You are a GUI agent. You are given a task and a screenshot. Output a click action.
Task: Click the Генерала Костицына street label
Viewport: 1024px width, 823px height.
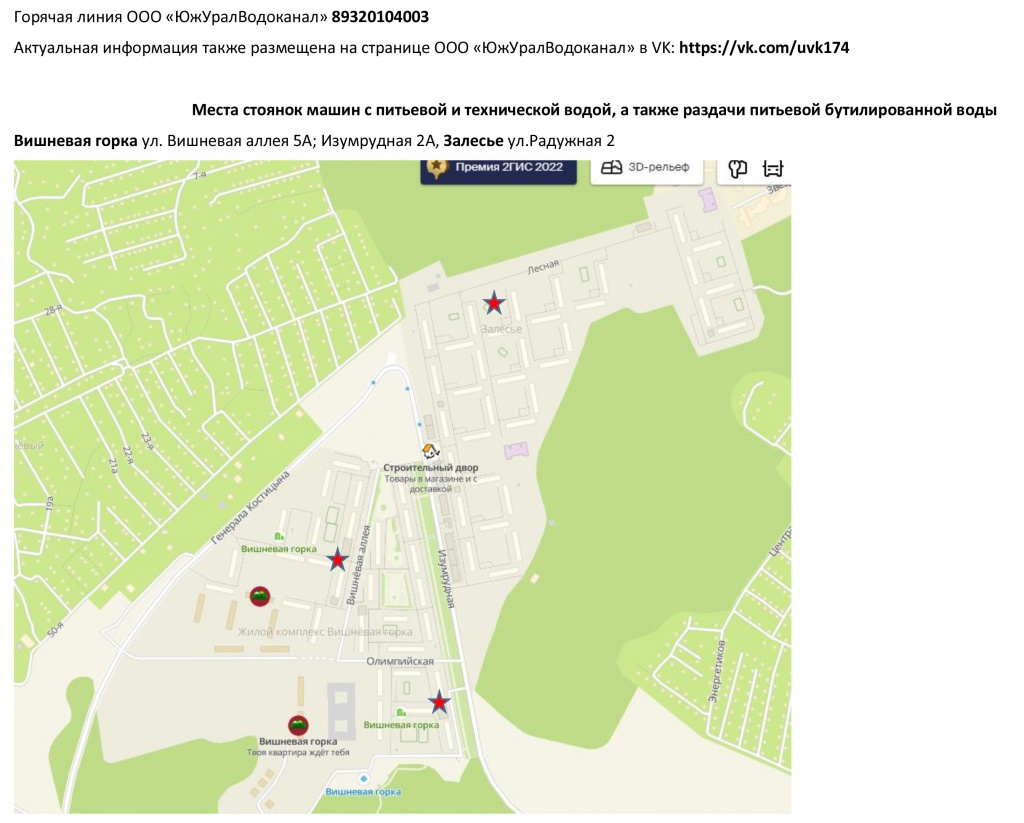click(250, 508)
